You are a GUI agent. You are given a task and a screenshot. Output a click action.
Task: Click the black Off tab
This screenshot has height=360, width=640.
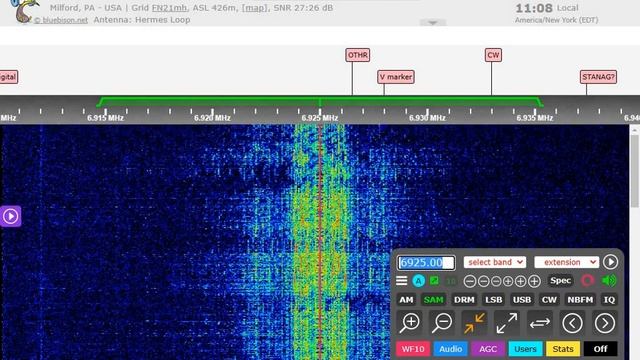600,349
